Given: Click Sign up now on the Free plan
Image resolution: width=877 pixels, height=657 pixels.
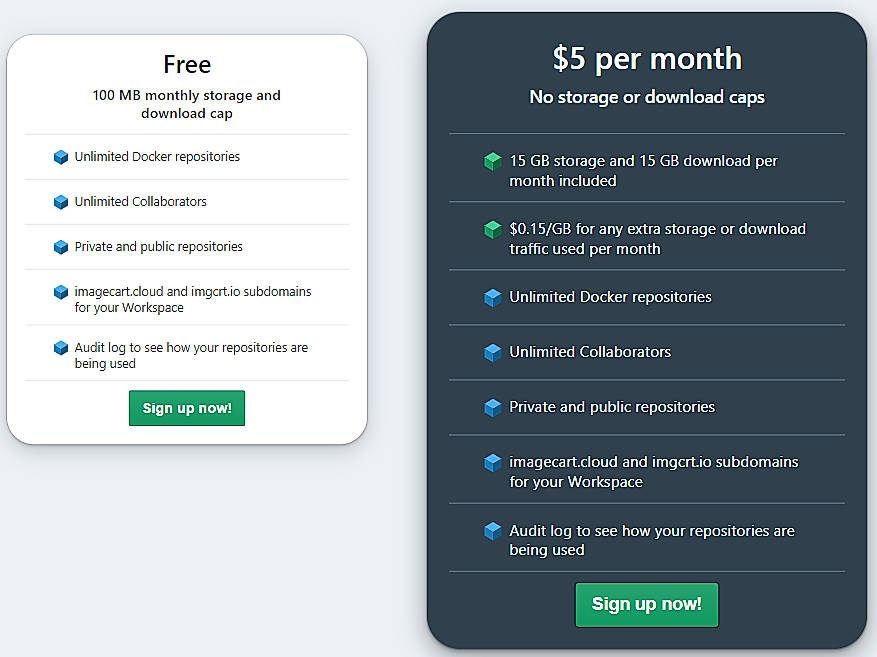Looking at the screenshot, I should tap(186, 408).
